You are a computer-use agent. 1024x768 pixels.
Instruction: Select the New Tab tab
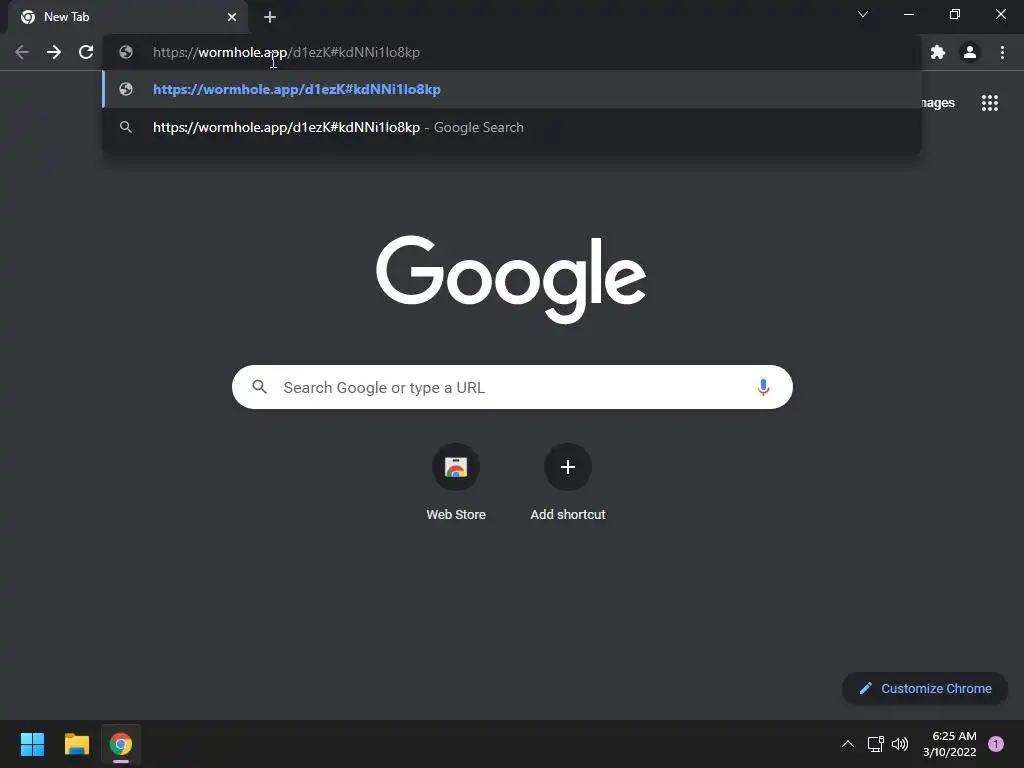coord(129,18)
